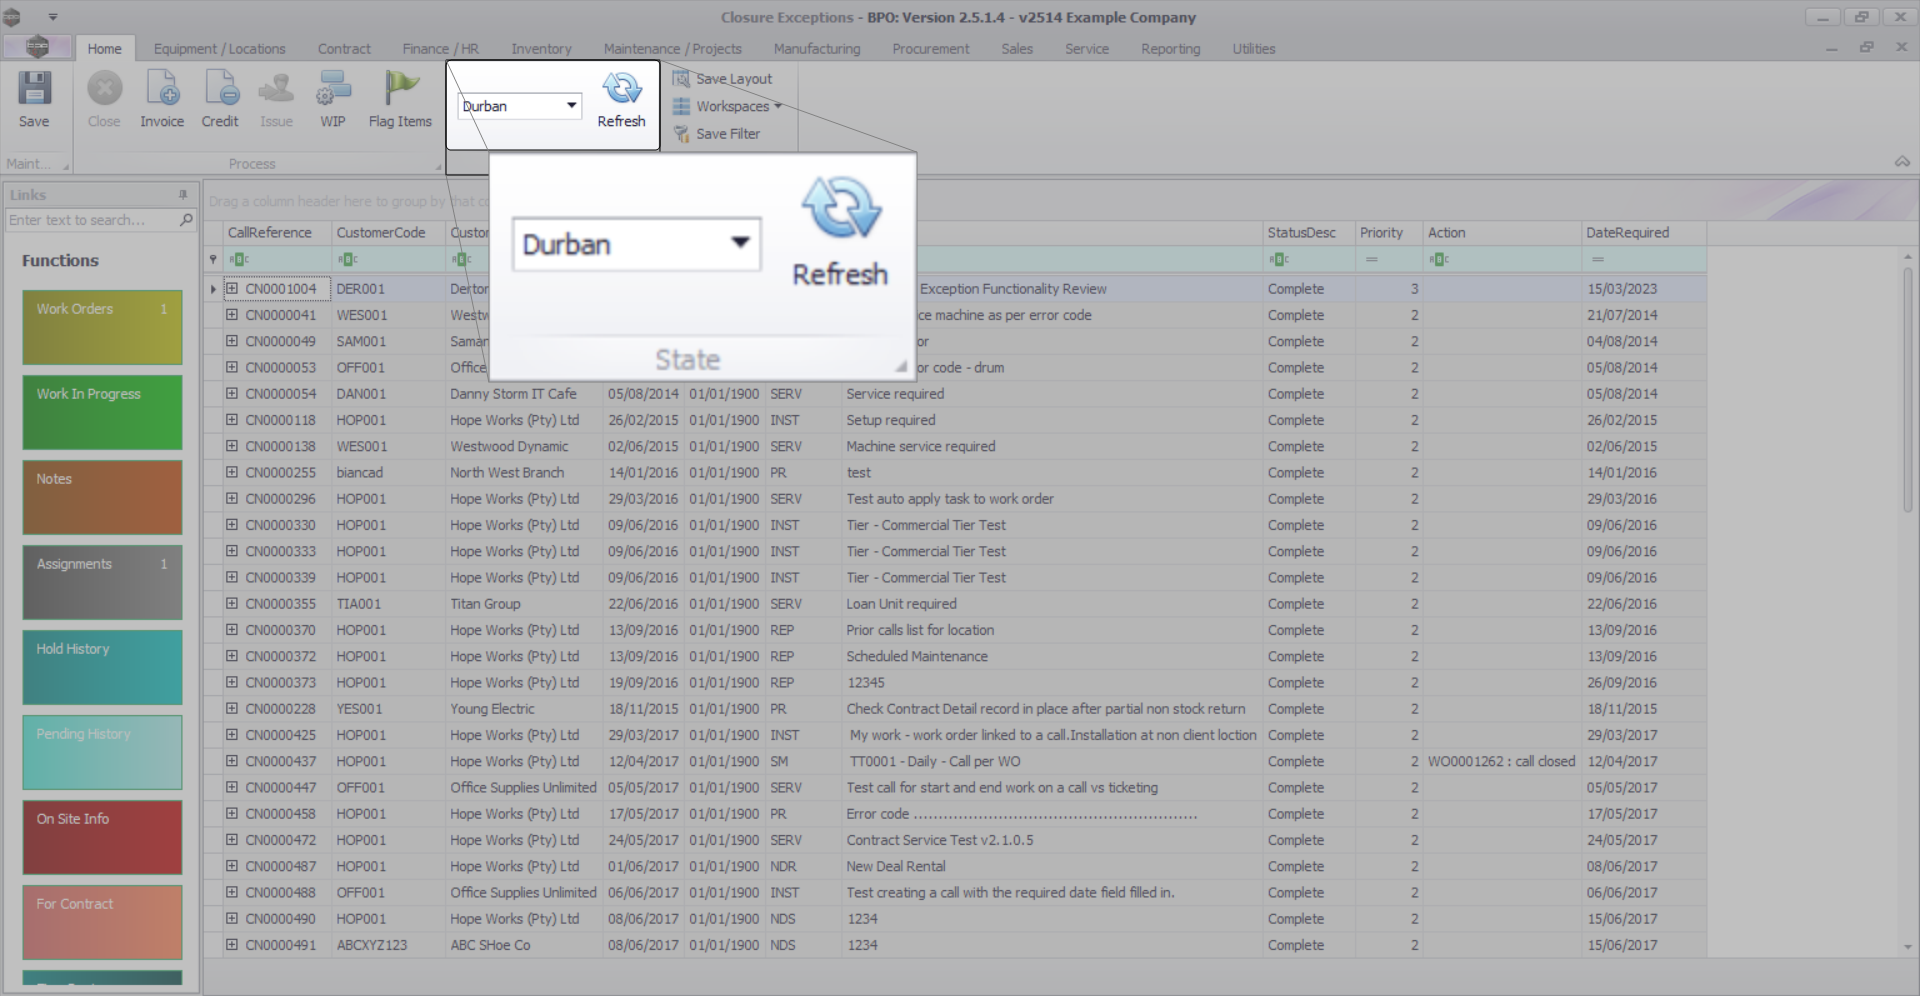Open the Manufacturing tab

tap(816, 48)
